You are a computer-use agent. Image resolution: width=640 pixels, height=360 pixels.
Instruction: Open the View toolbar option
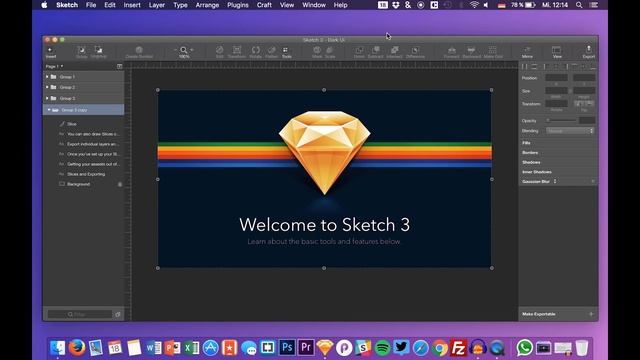pyautogui.click(x=557, y=52)
